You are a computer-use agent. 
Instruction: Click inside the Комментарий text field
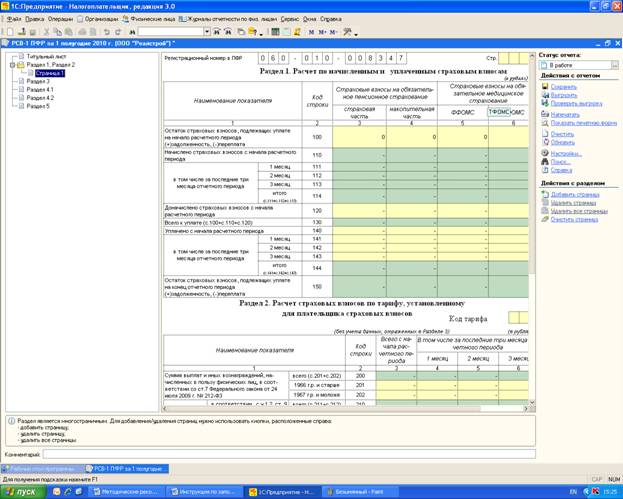[x=289, y=454]
